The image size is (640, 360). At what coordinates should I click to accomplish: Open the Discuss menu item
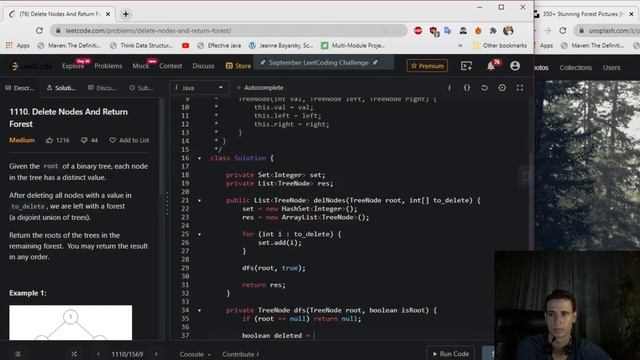coord(203,66)
